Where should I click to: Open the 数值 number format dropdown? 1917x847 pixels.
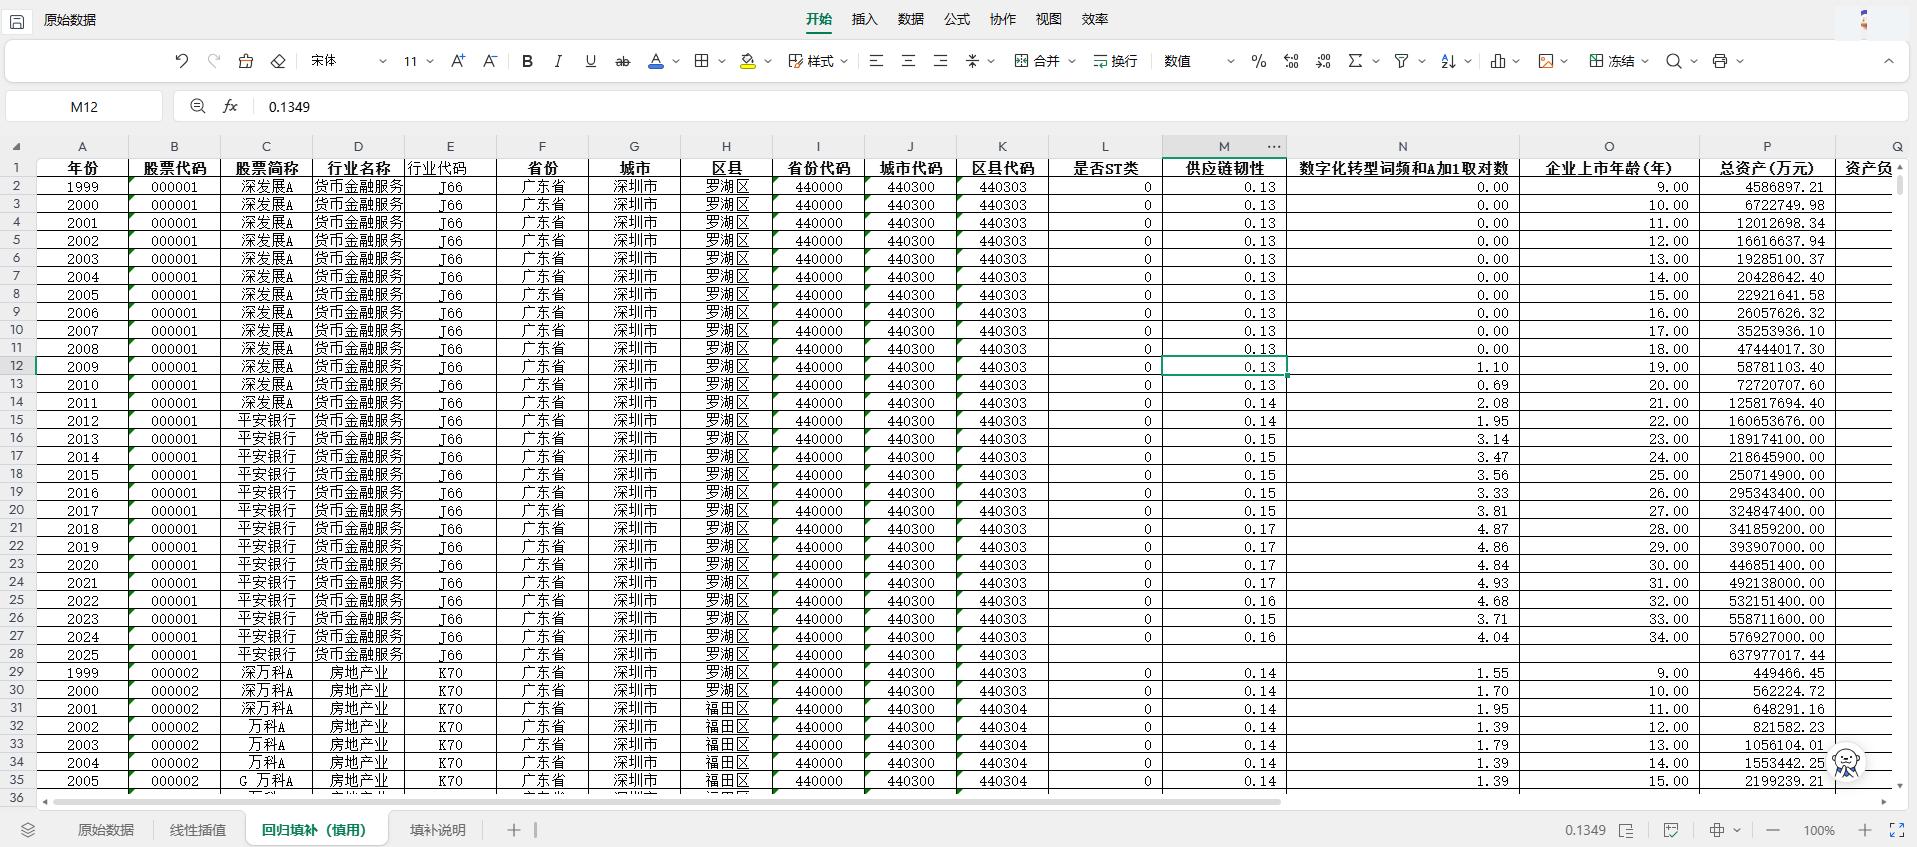(x=1199, y=61)
